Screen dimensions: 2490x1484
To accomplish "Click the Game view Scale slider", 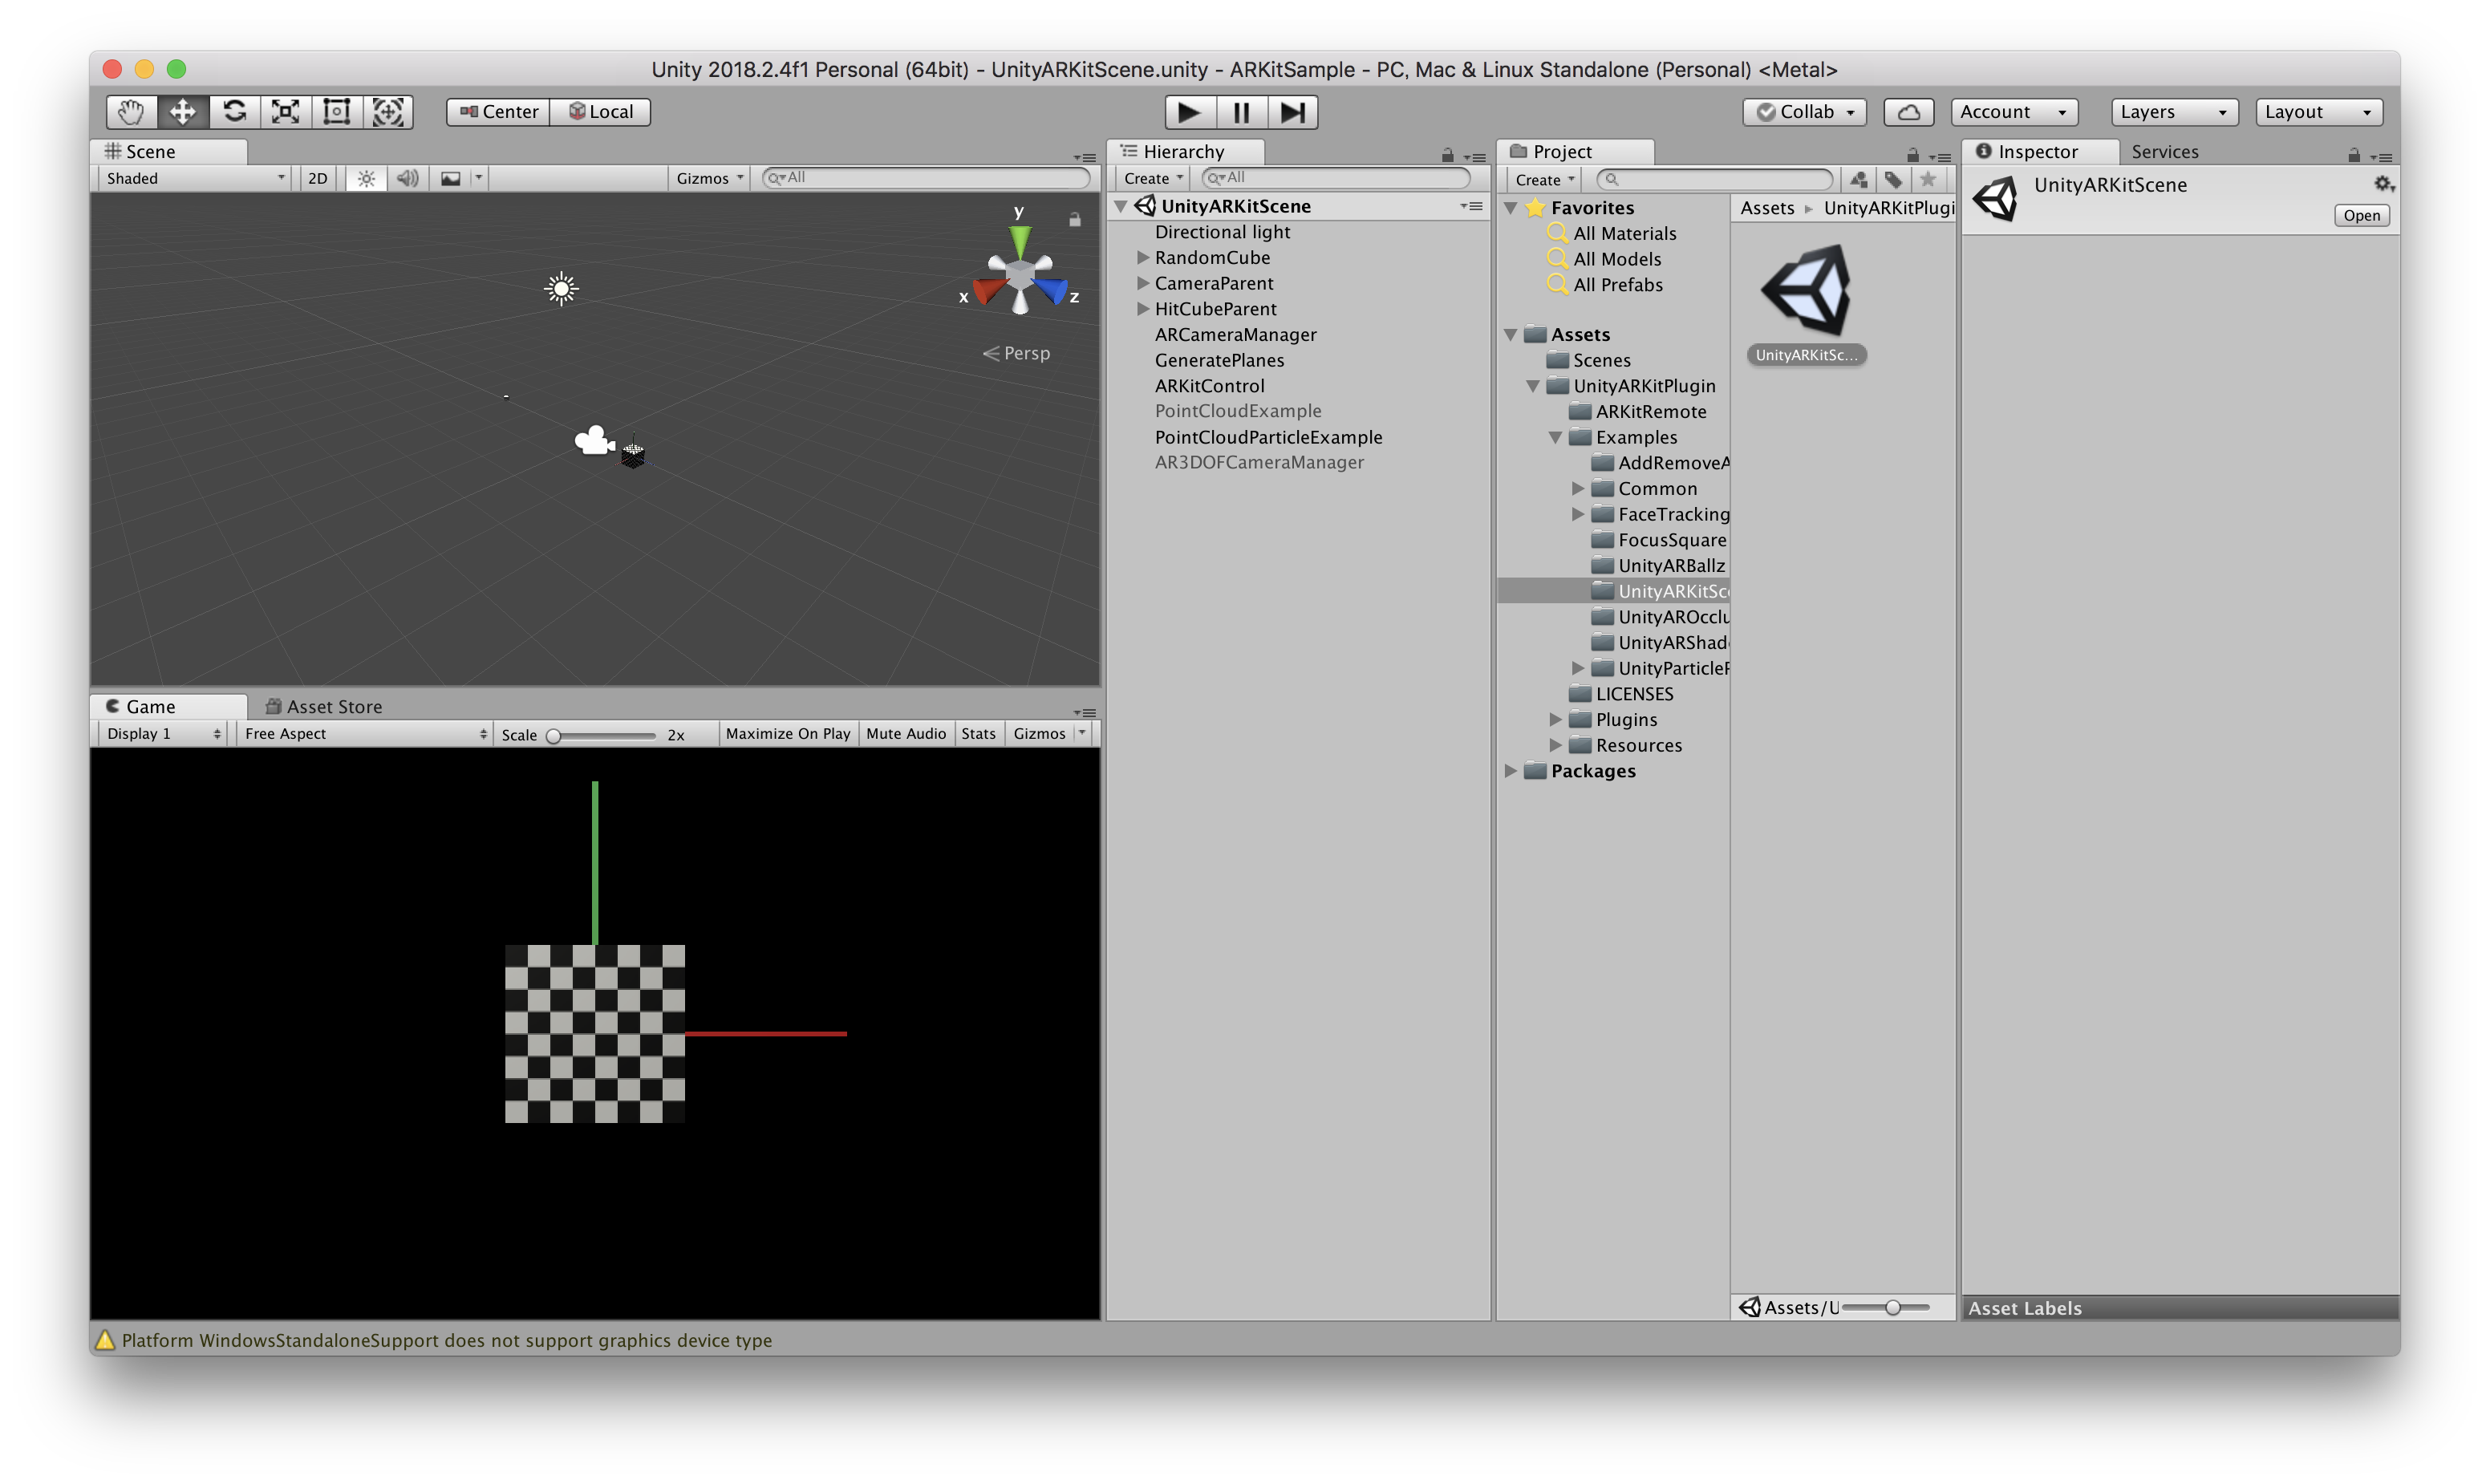I will tap(557, 733).
